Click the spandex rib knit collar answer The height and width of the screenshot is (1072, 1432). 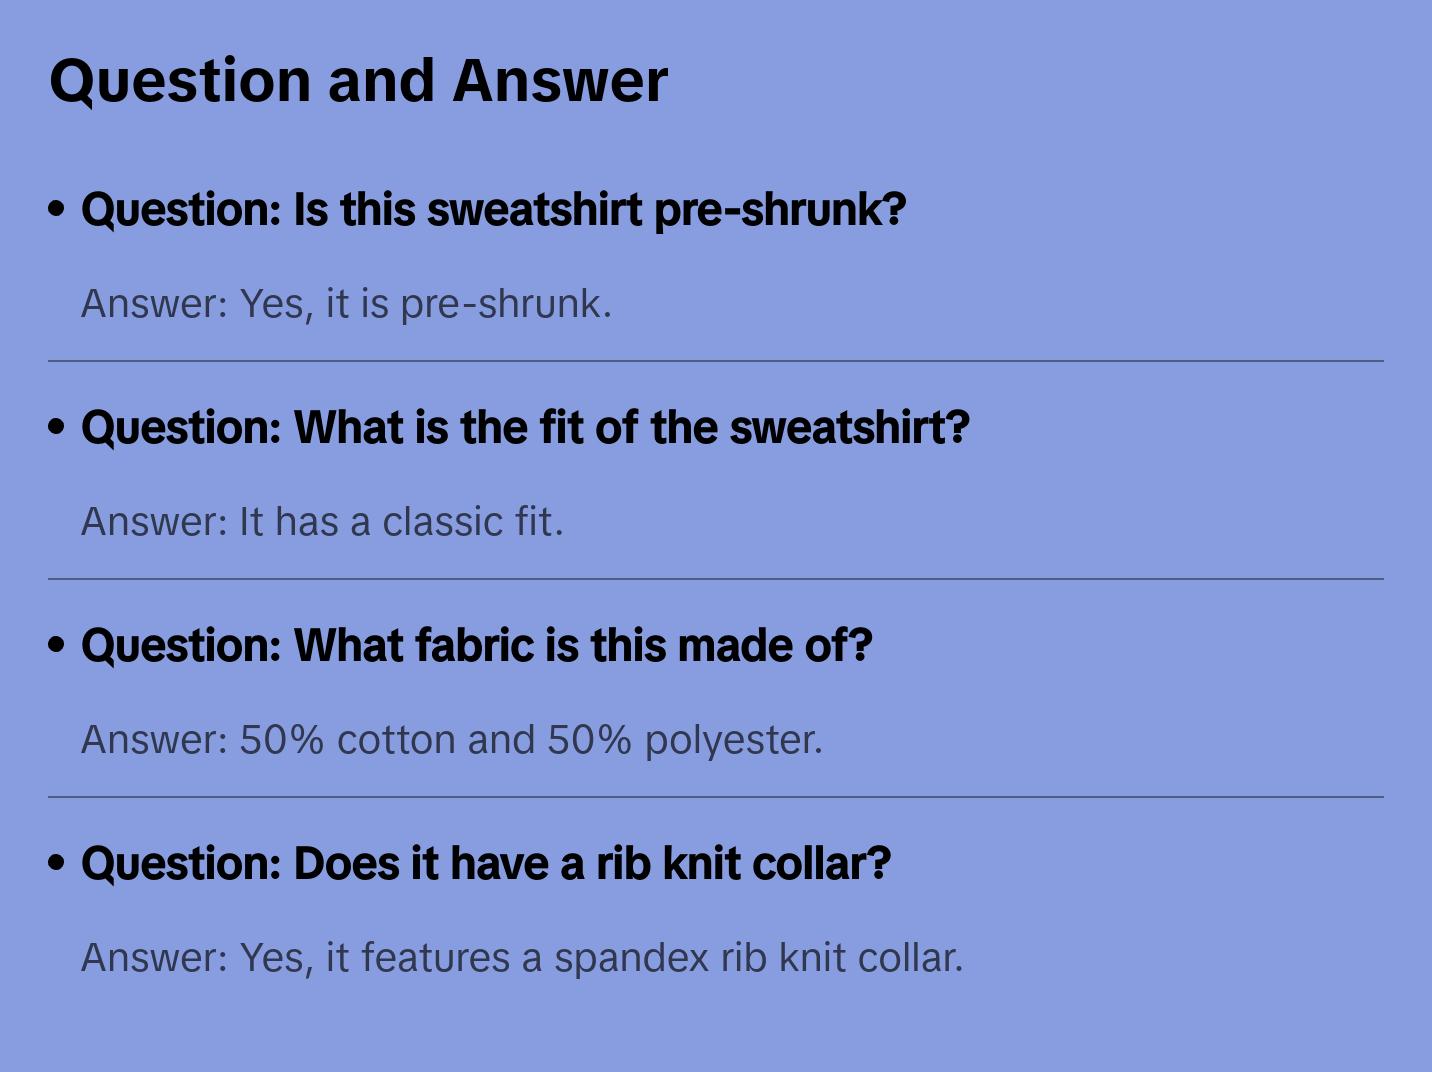point(521,958)
